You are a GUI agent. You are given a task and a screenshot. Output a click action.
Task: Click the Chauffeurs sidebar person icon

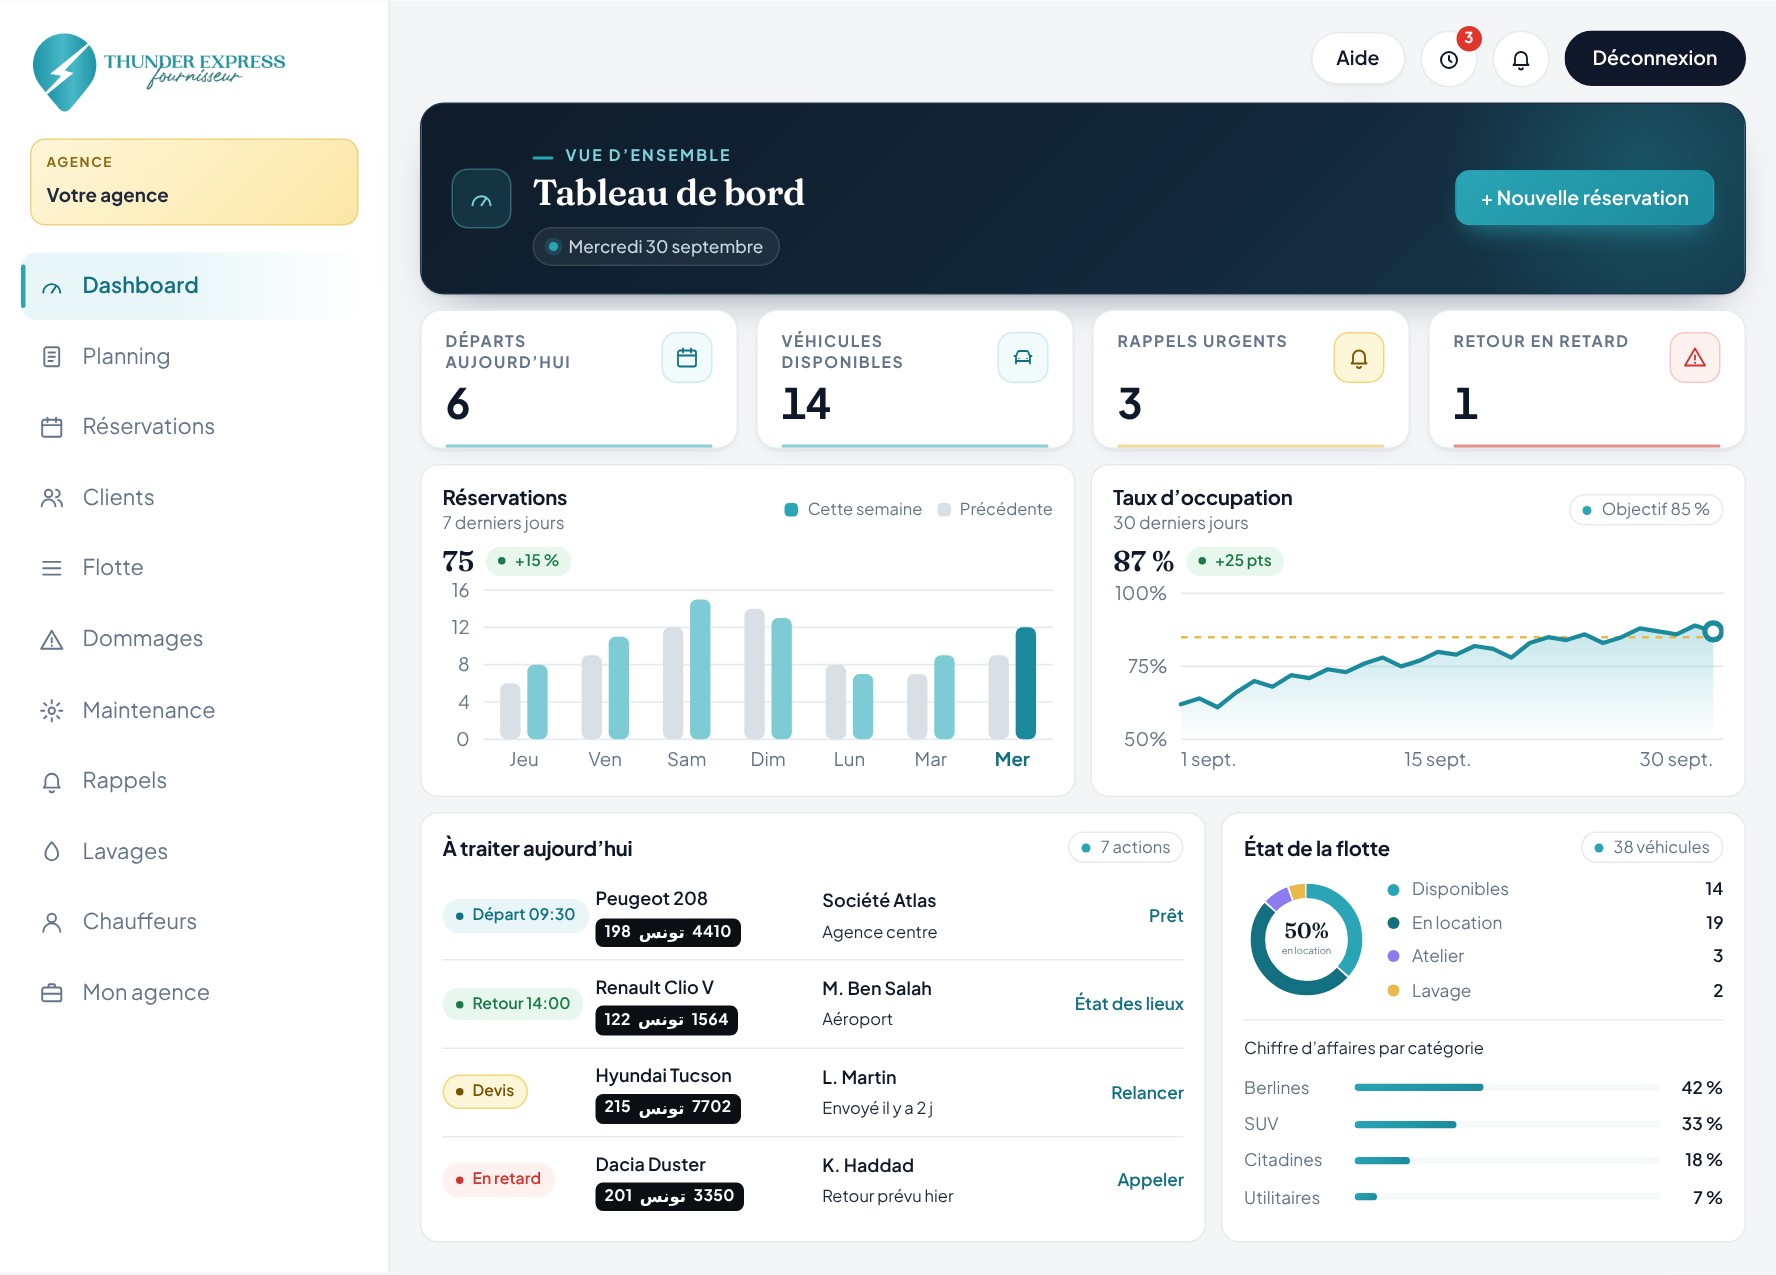tap(52, 922)
